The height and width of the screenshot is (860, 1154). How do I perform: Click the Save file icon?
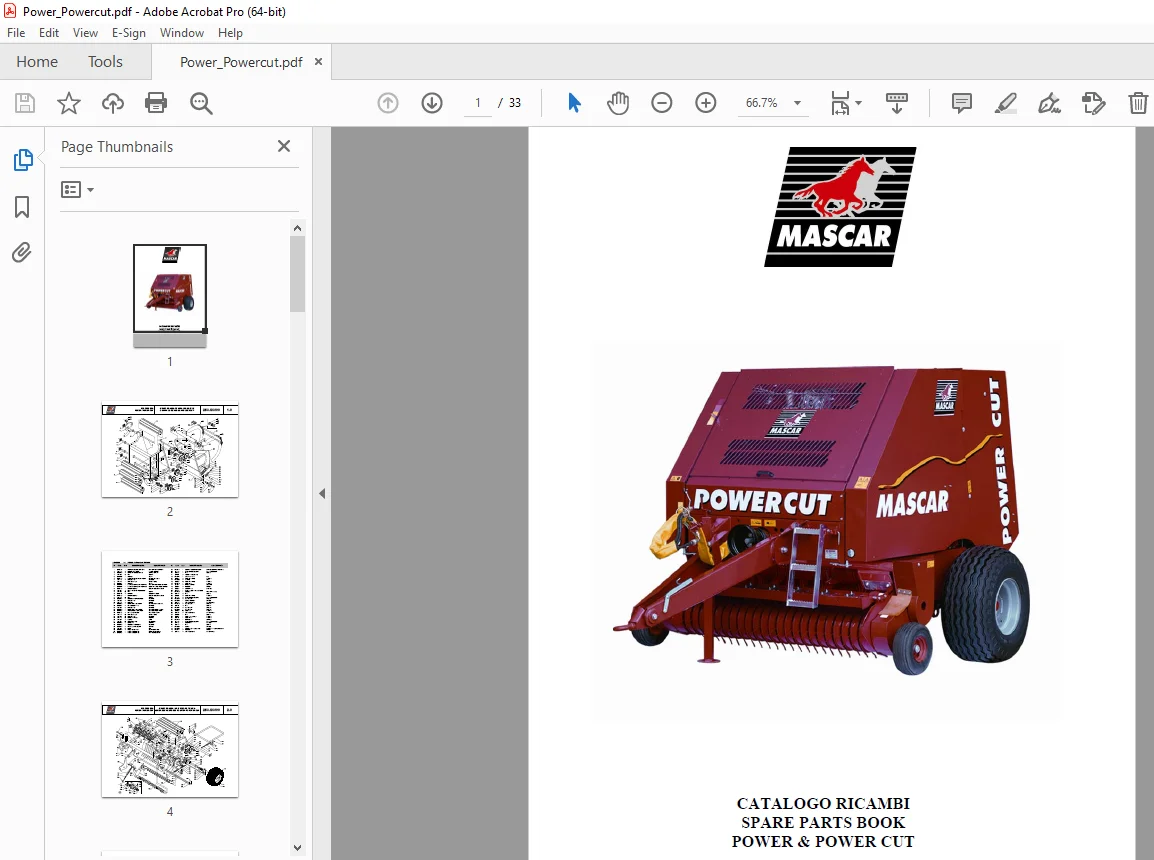point(25,103)
